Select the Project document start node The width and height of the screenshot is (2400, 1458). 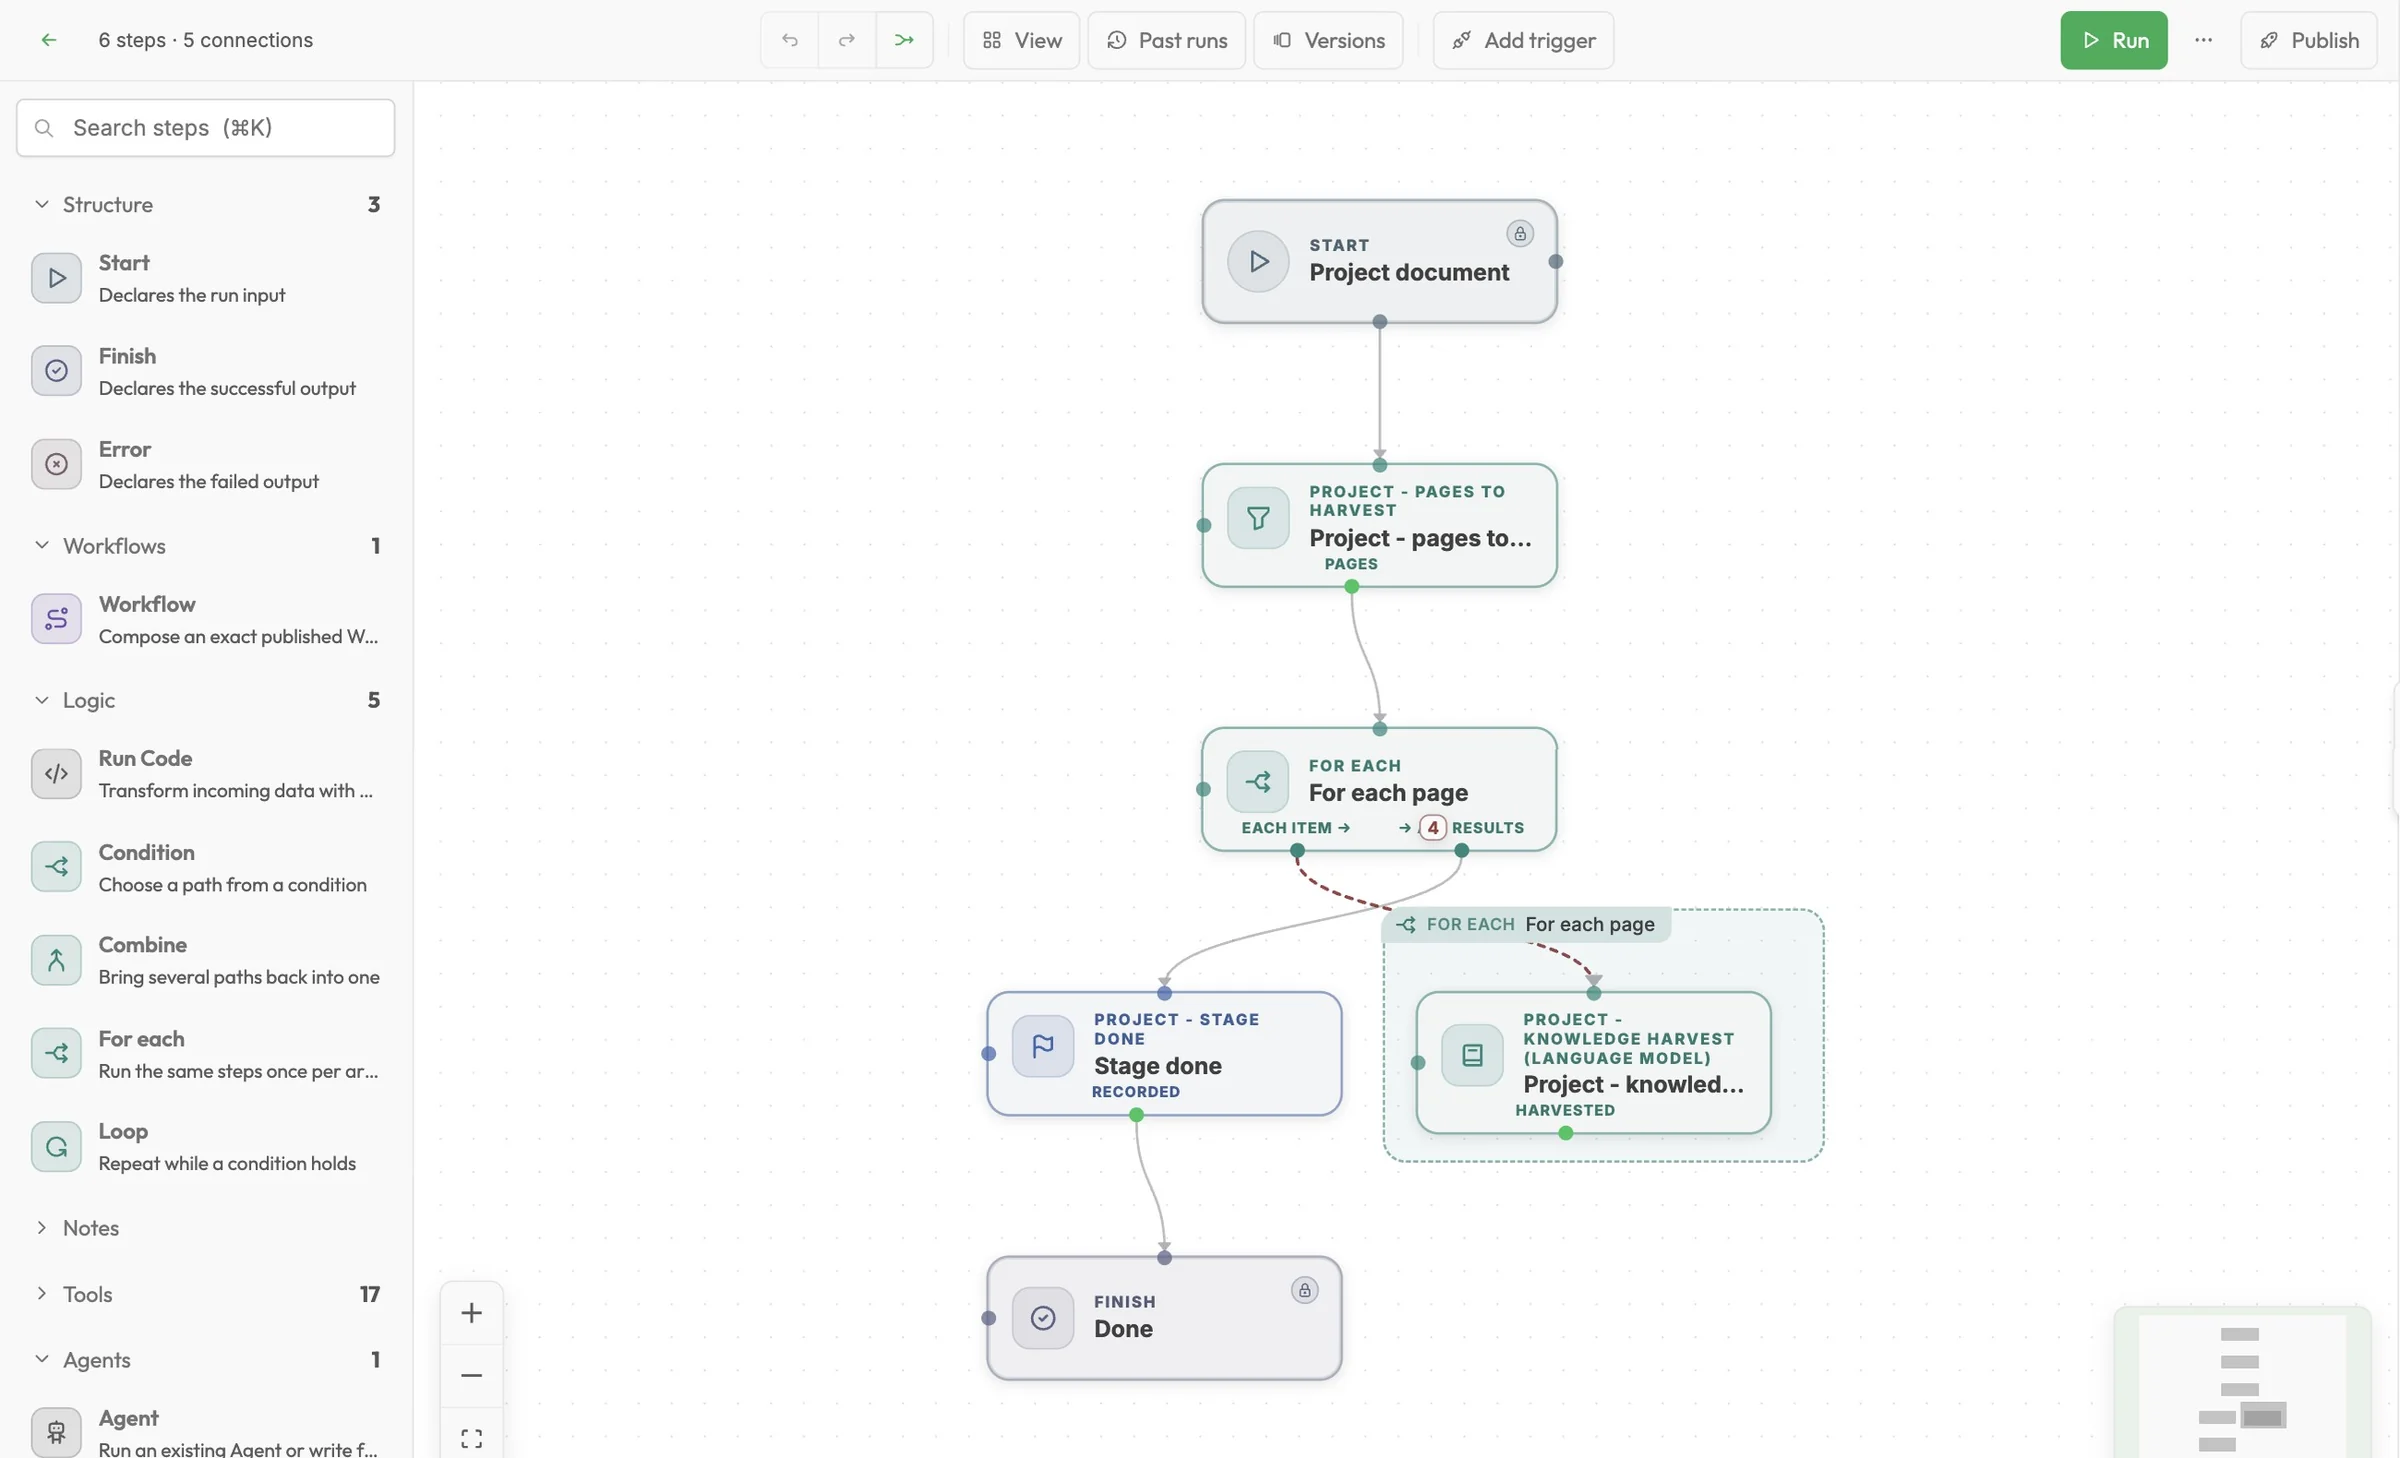click(1379, 261)
